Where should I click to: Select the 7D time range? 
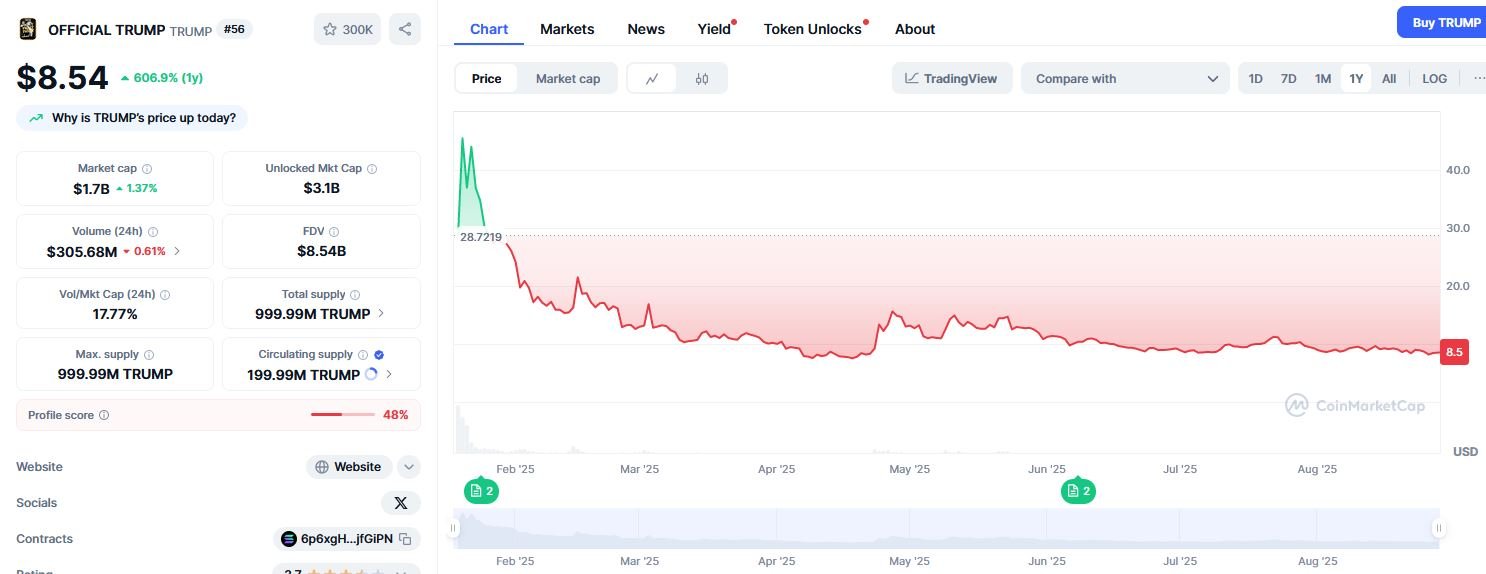tap(1288, 78)
